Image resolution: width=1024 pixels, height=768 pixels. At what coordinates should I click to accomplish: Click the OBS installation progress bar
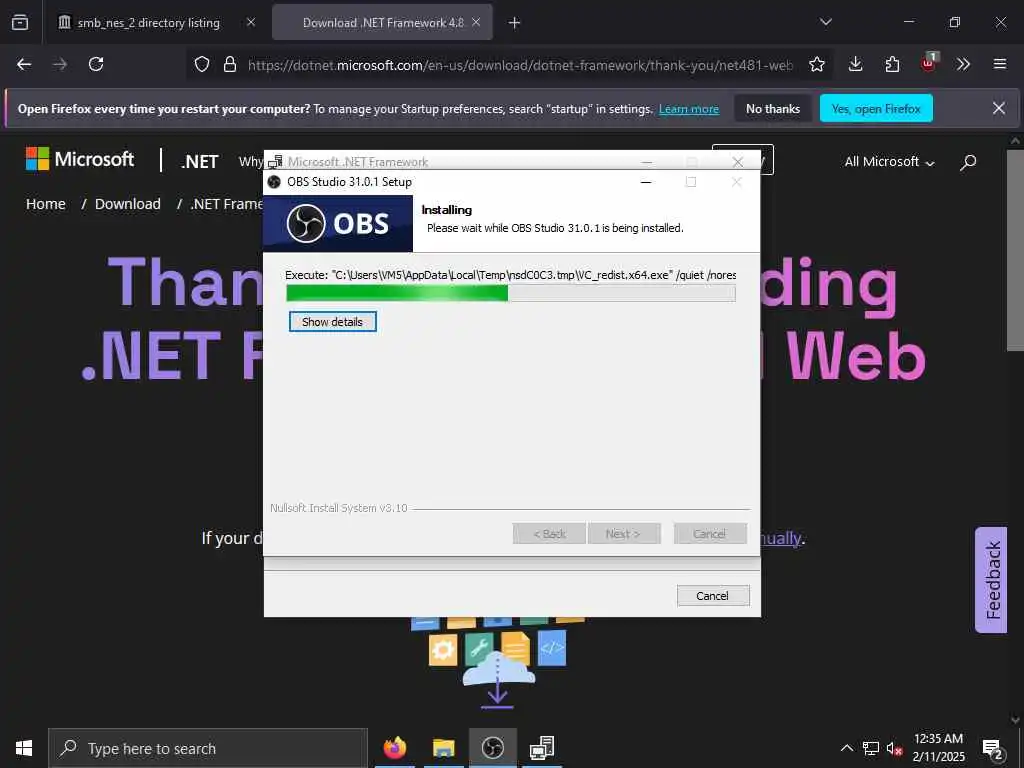point(511,293)
